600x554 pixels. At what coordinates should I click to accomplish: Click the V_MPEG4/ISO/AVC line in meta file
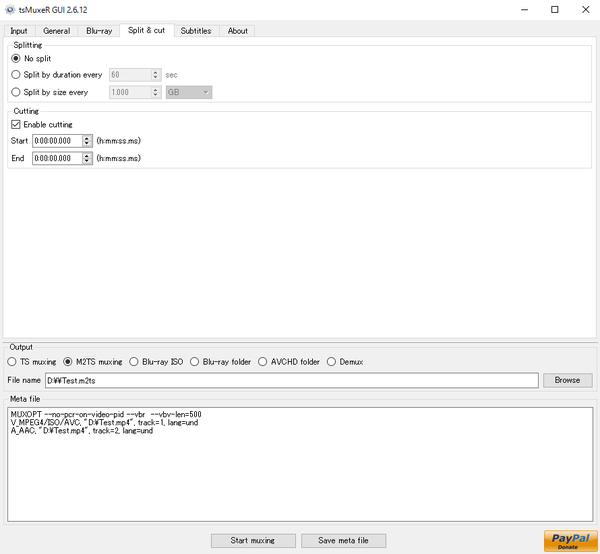(104, 422)
